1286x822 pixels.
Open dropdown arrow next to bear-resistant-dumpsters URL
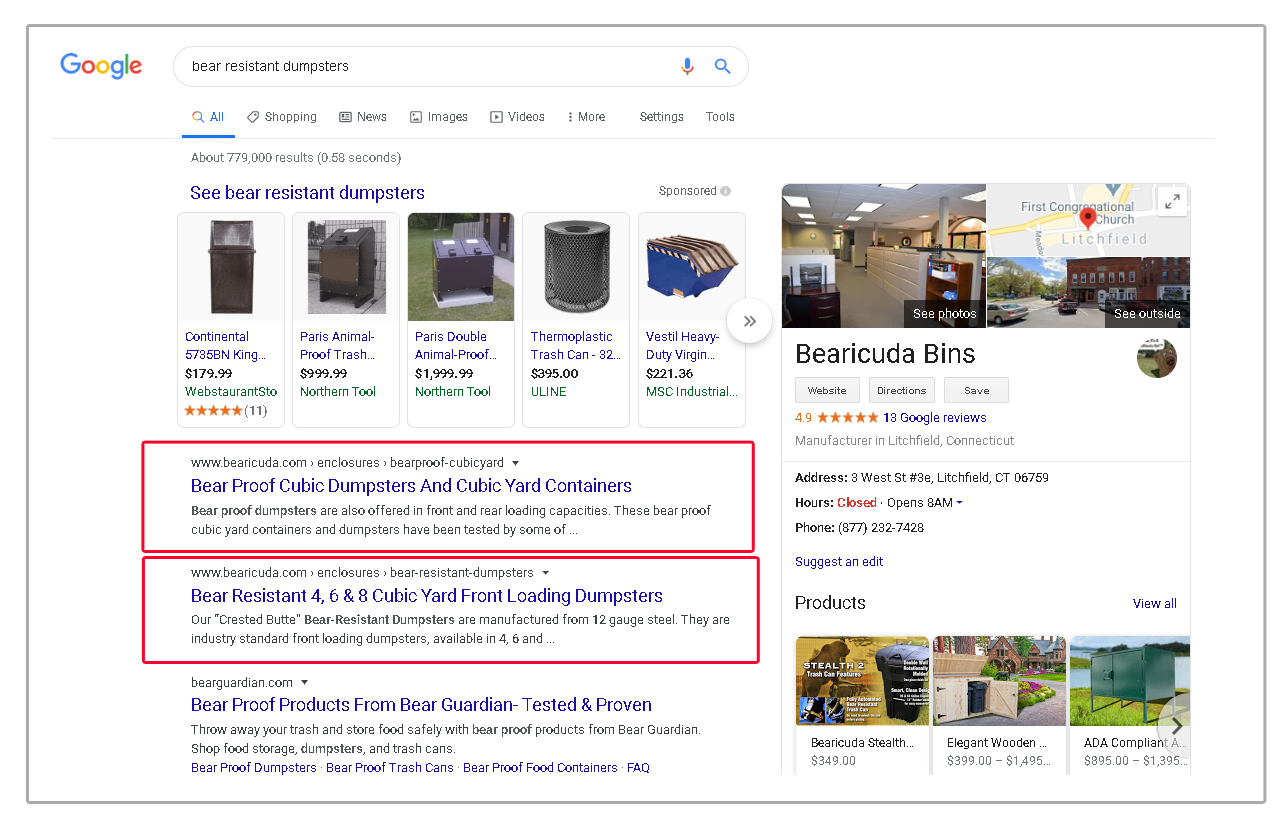545,573
